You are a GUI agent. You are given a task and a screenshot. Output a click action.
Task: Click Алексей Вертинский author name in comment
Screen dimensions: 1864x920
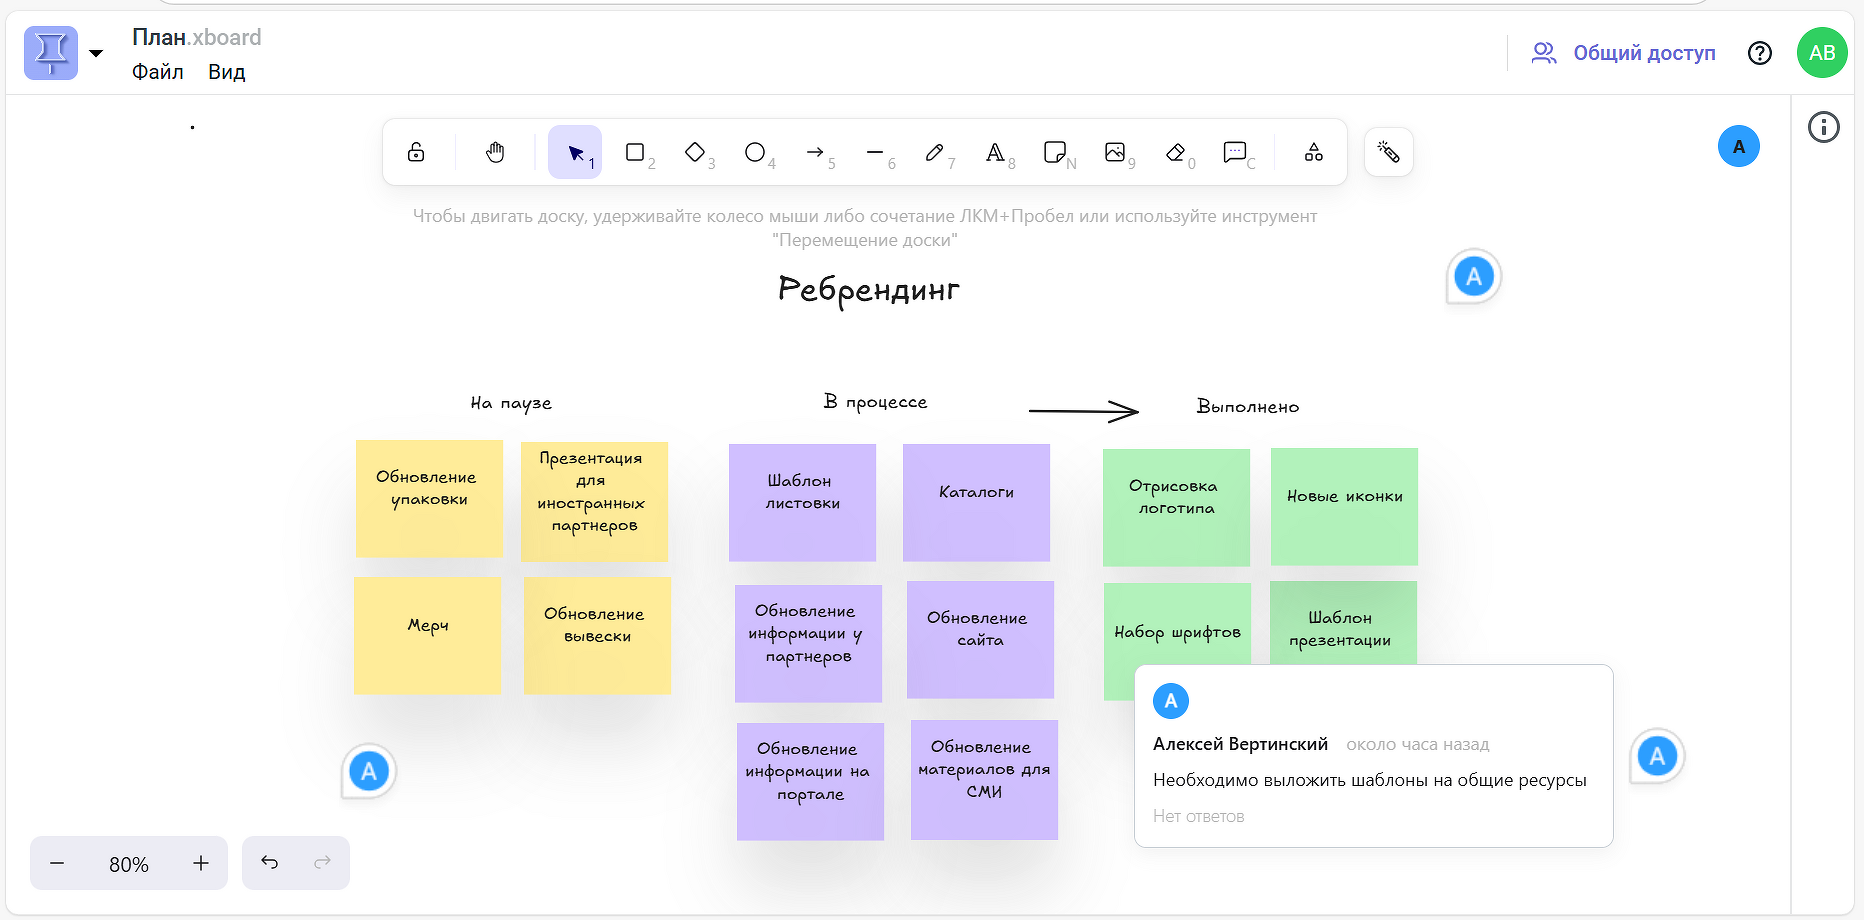1240,744
